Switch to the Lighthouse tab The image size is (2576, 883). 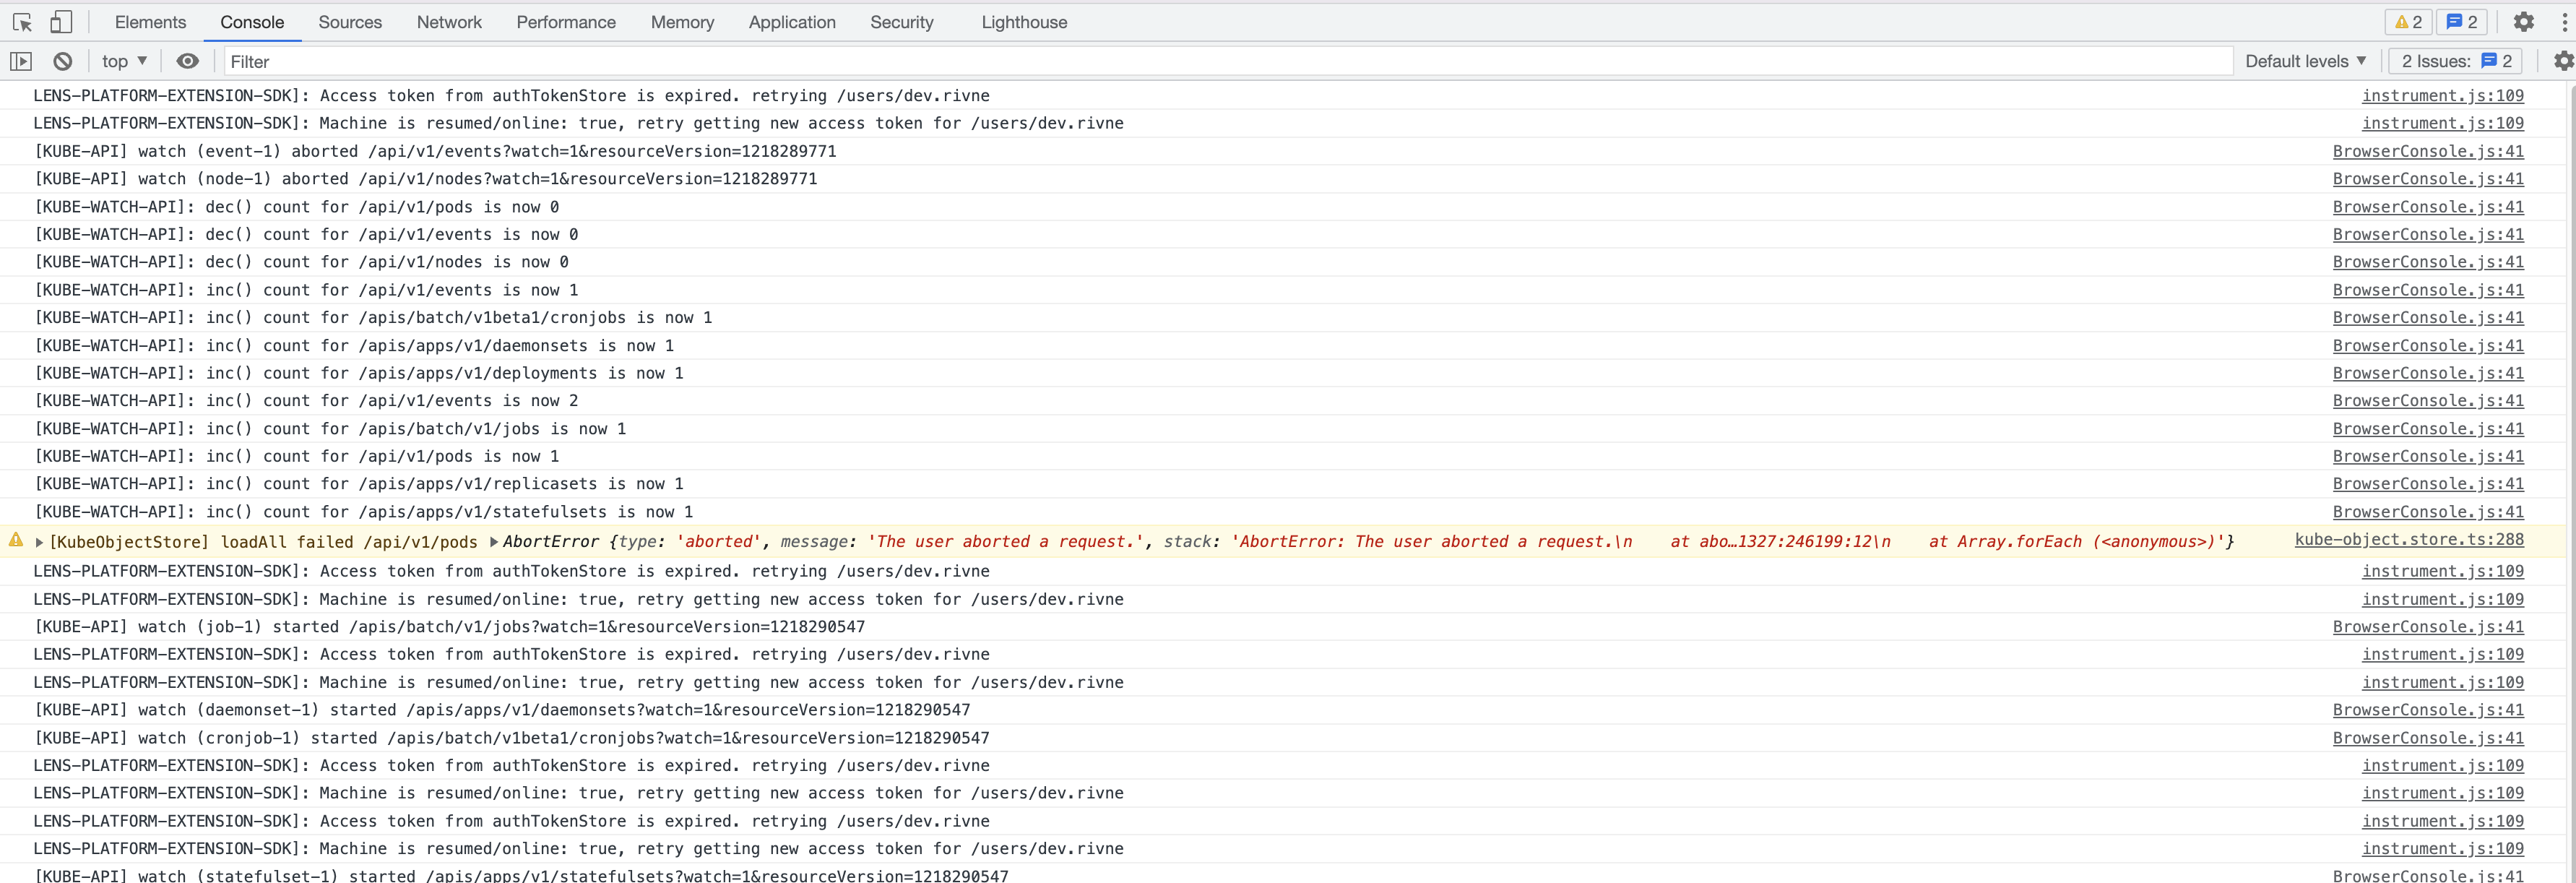(1024, 22)
